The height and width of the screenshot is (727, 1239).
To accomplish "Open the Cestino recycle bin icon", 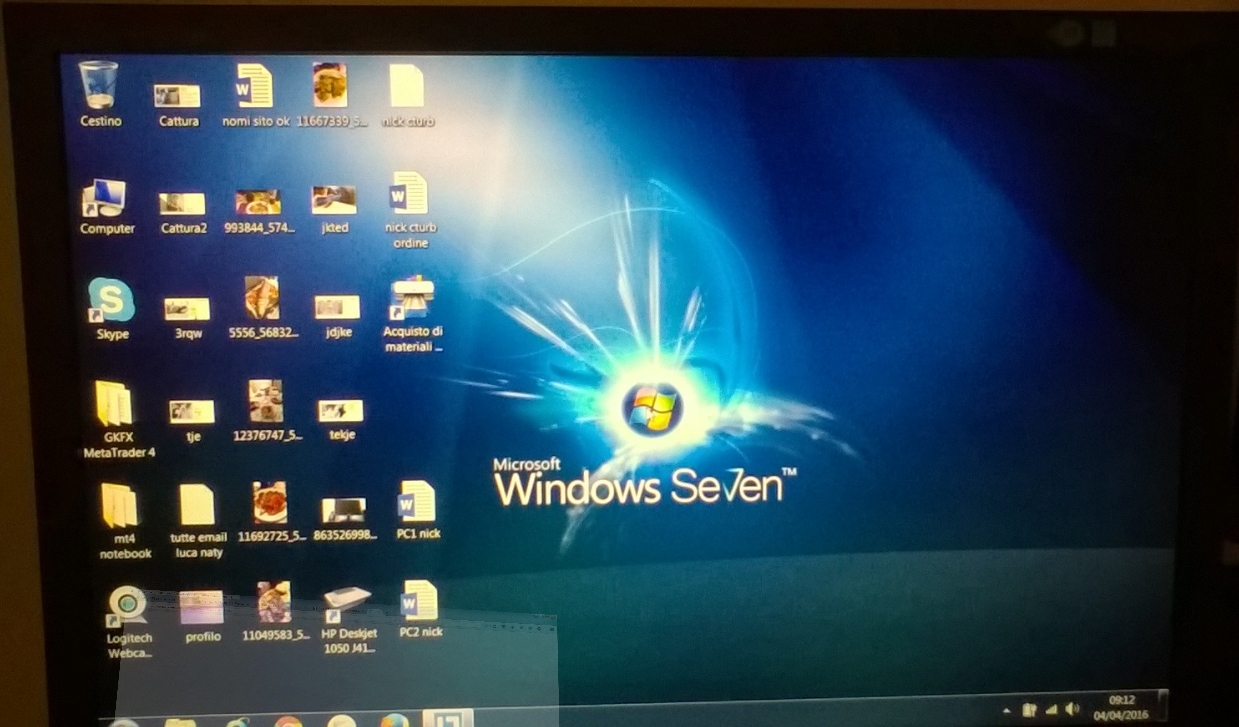I will tap(99, 85).
